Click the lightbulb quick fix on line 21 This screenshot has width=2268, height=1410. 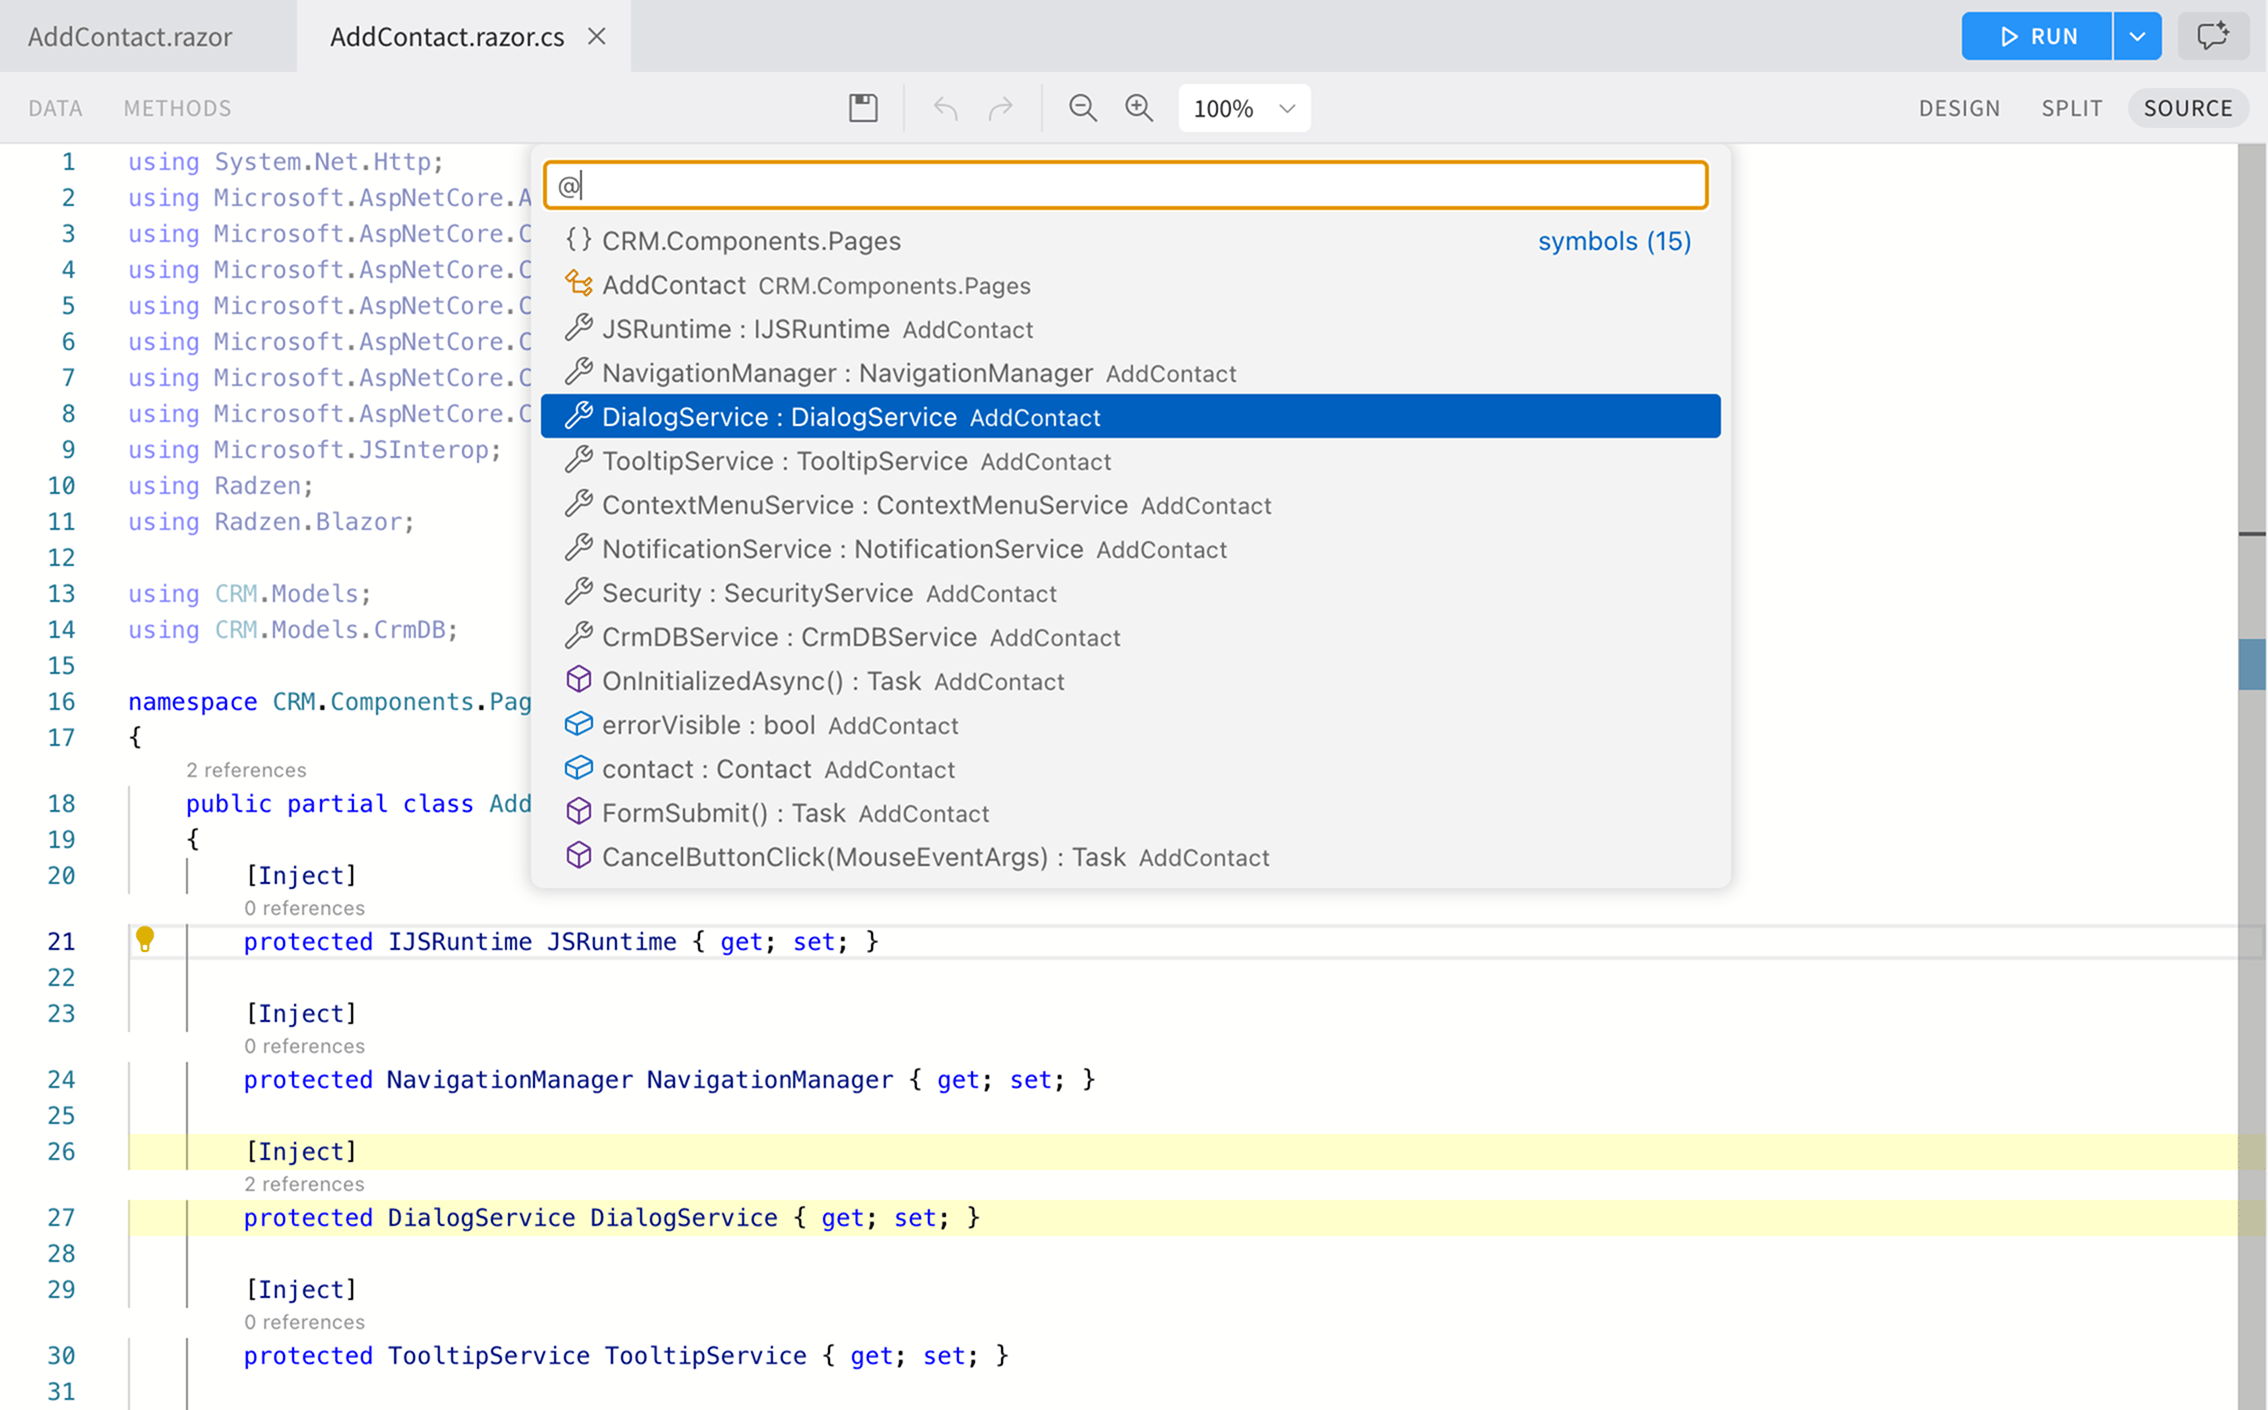tap(146, 940)
